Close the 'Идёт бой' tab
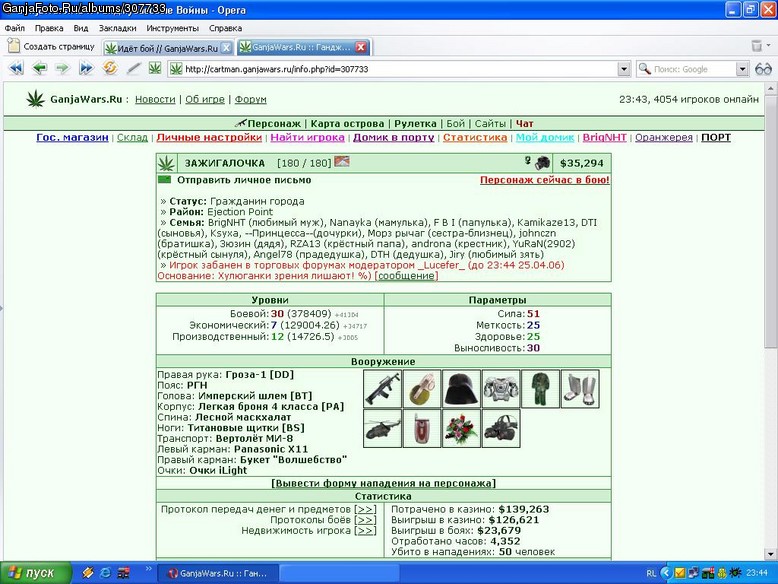The height and width of the screenshot is (584, 778). [x=226, y=48]
